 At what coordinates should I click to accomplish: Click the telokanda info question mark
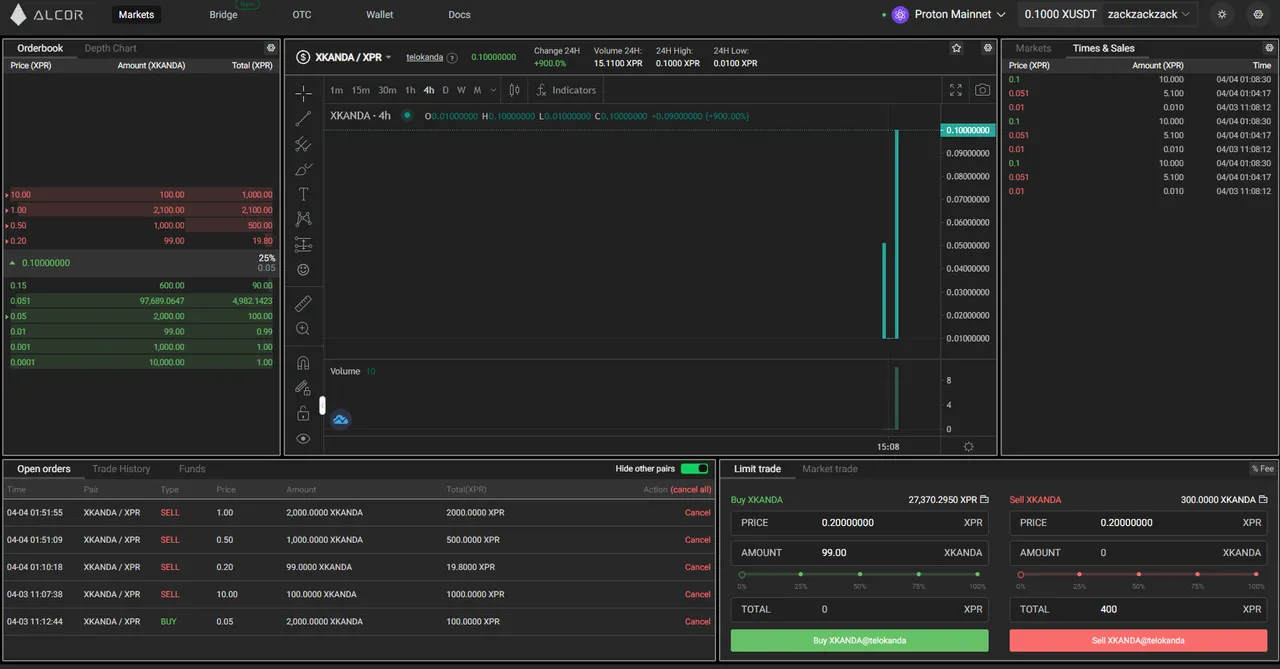tap(452, 58)
